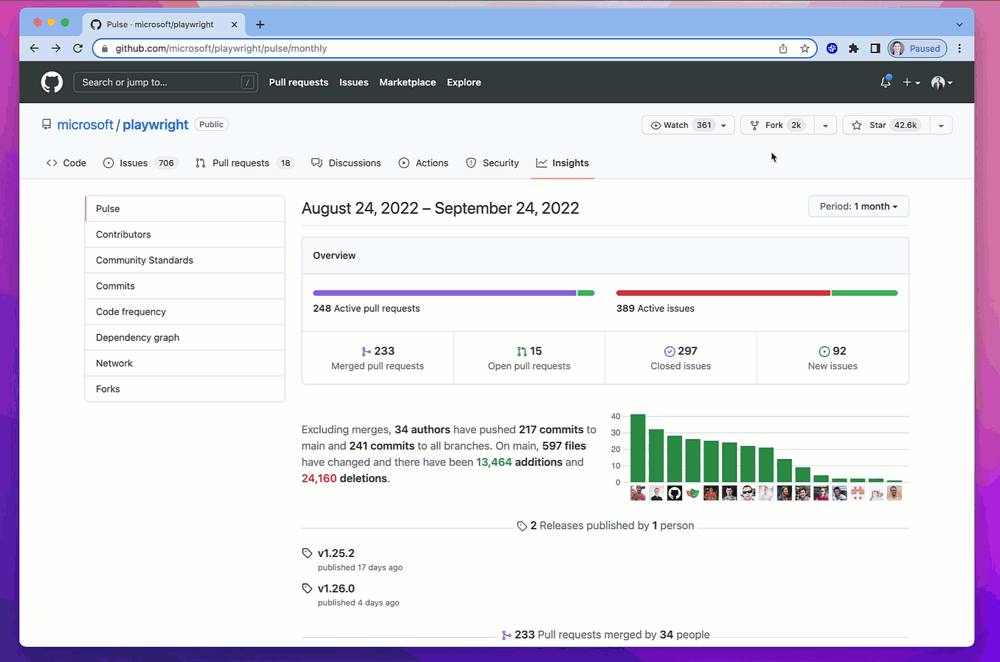Fork the repository
This screenshot has height=662, width=1000.
coord(777,125)
